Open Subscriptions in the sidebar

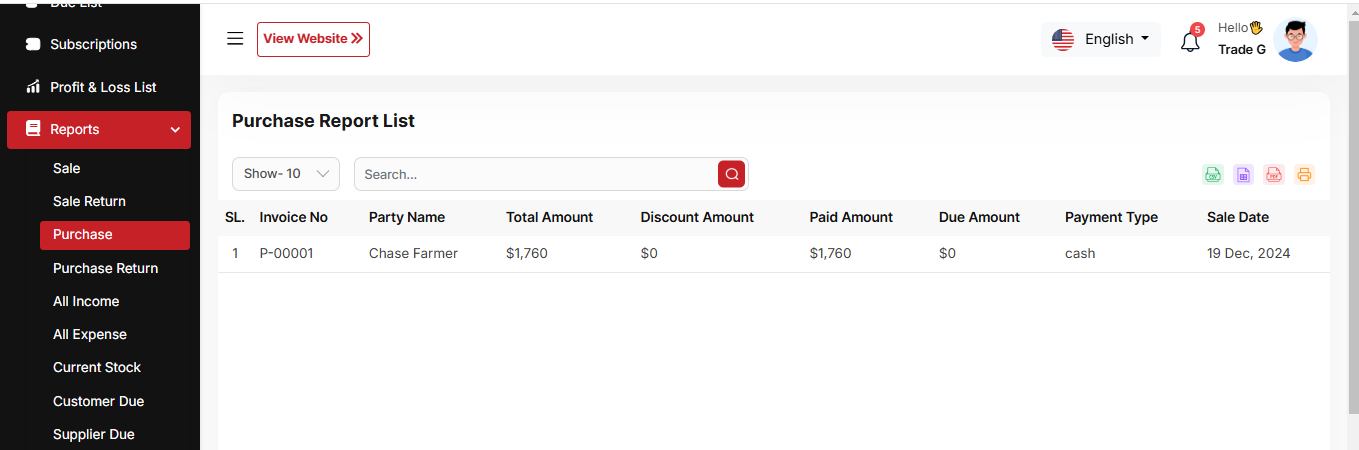[93, 44]
